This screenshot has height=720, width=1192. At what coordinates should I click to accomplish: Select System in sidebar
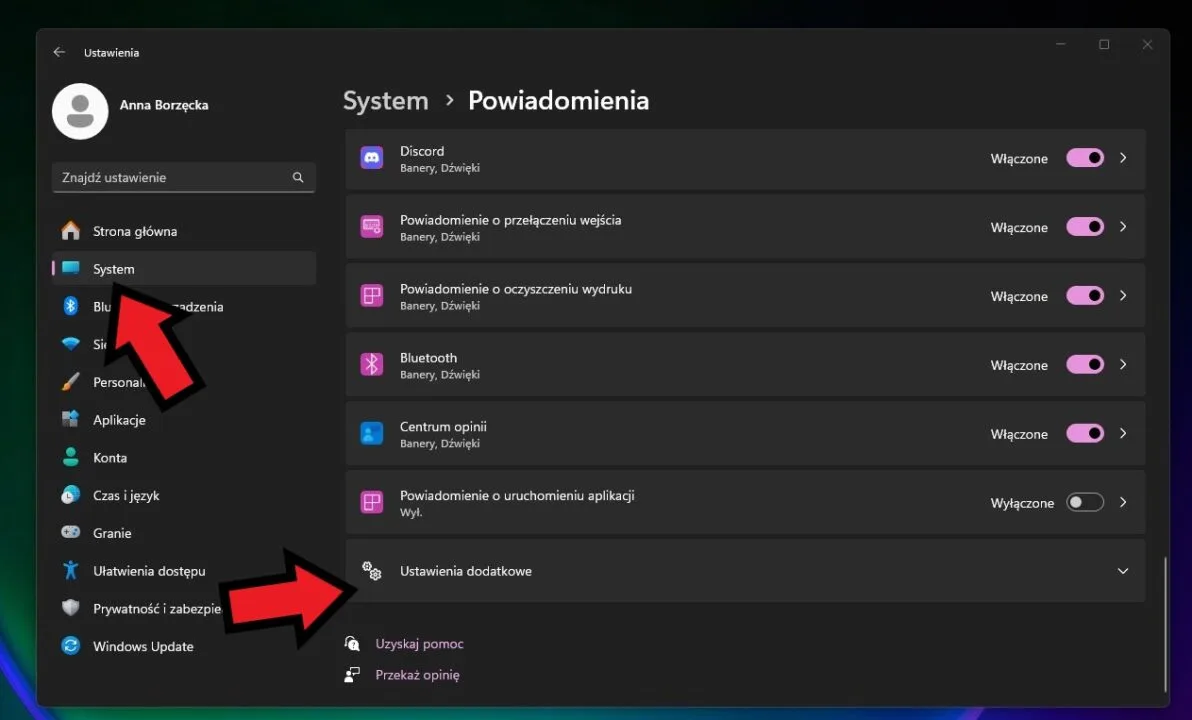[x=184, y=268]
